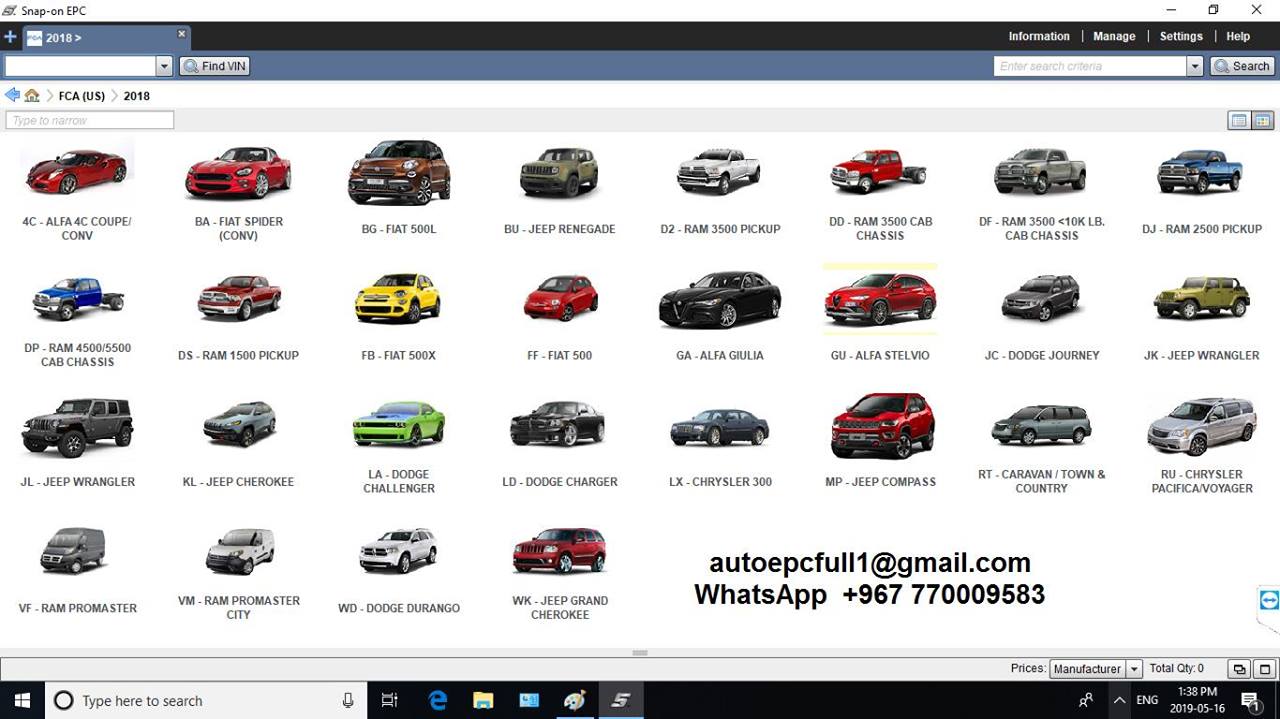Open Task View on the taskbar

click(390, 700)
